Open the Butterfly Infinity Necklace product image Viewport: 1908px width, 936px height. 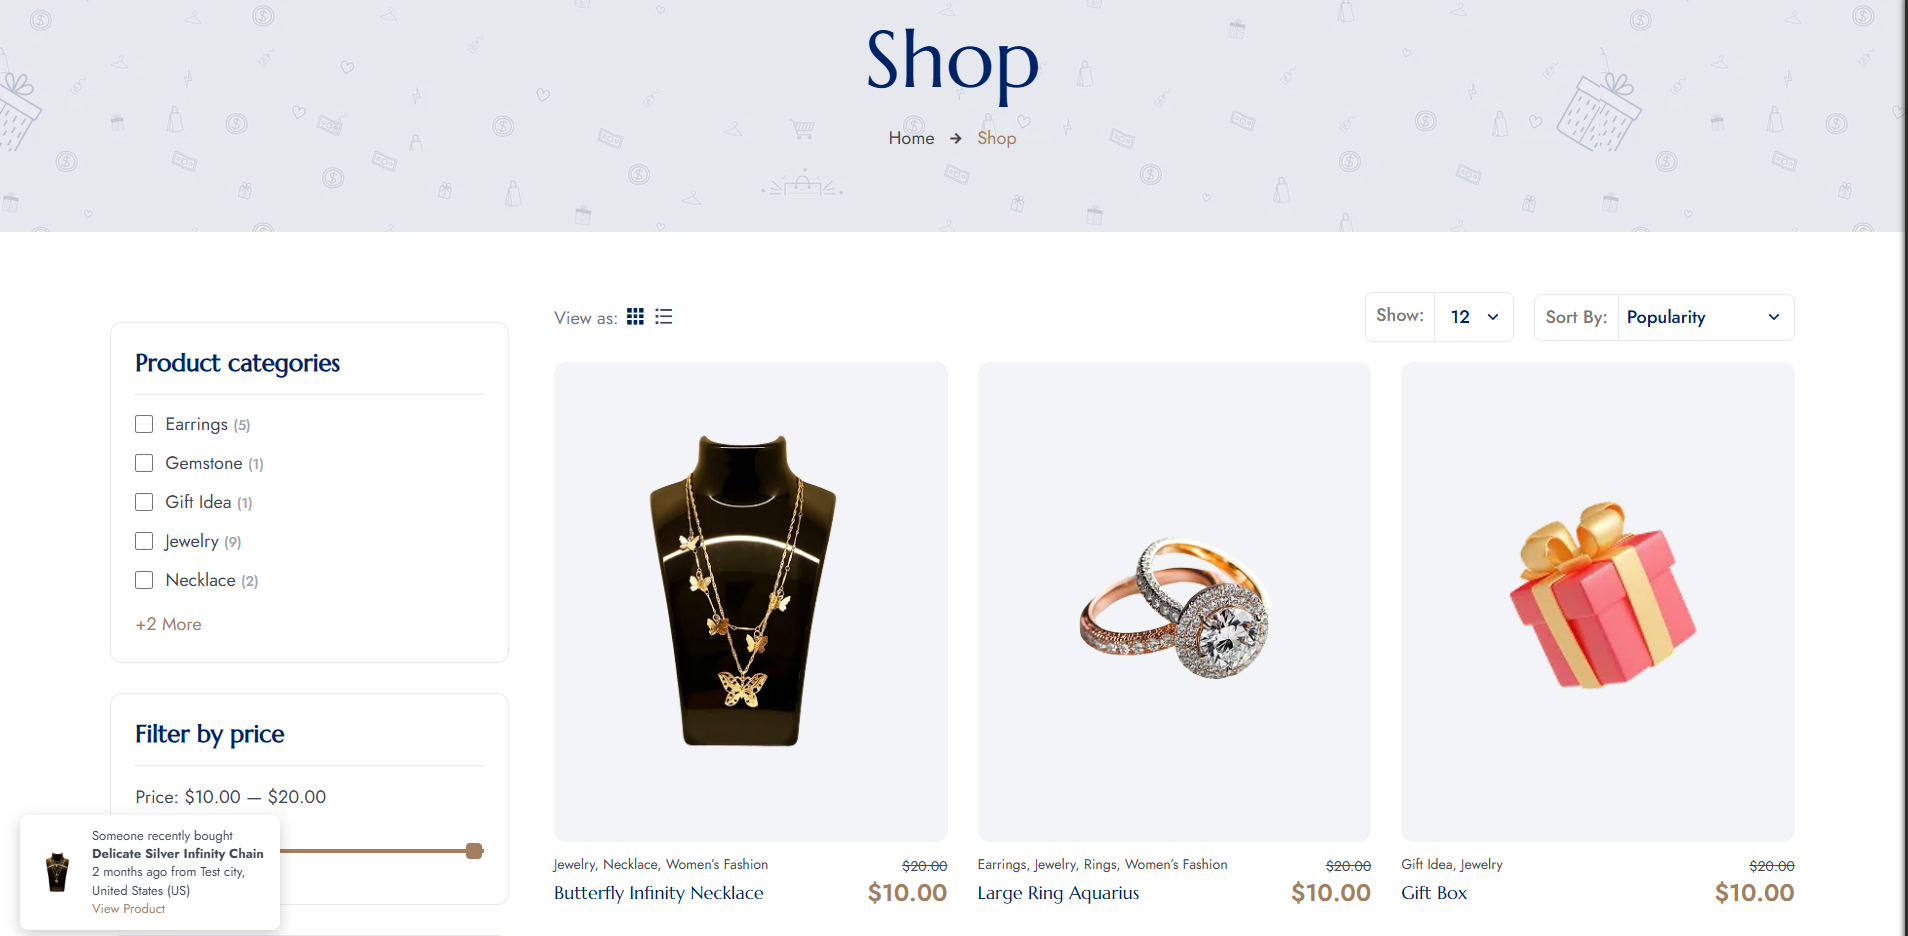pyautogui.click(x=750, y=601)
